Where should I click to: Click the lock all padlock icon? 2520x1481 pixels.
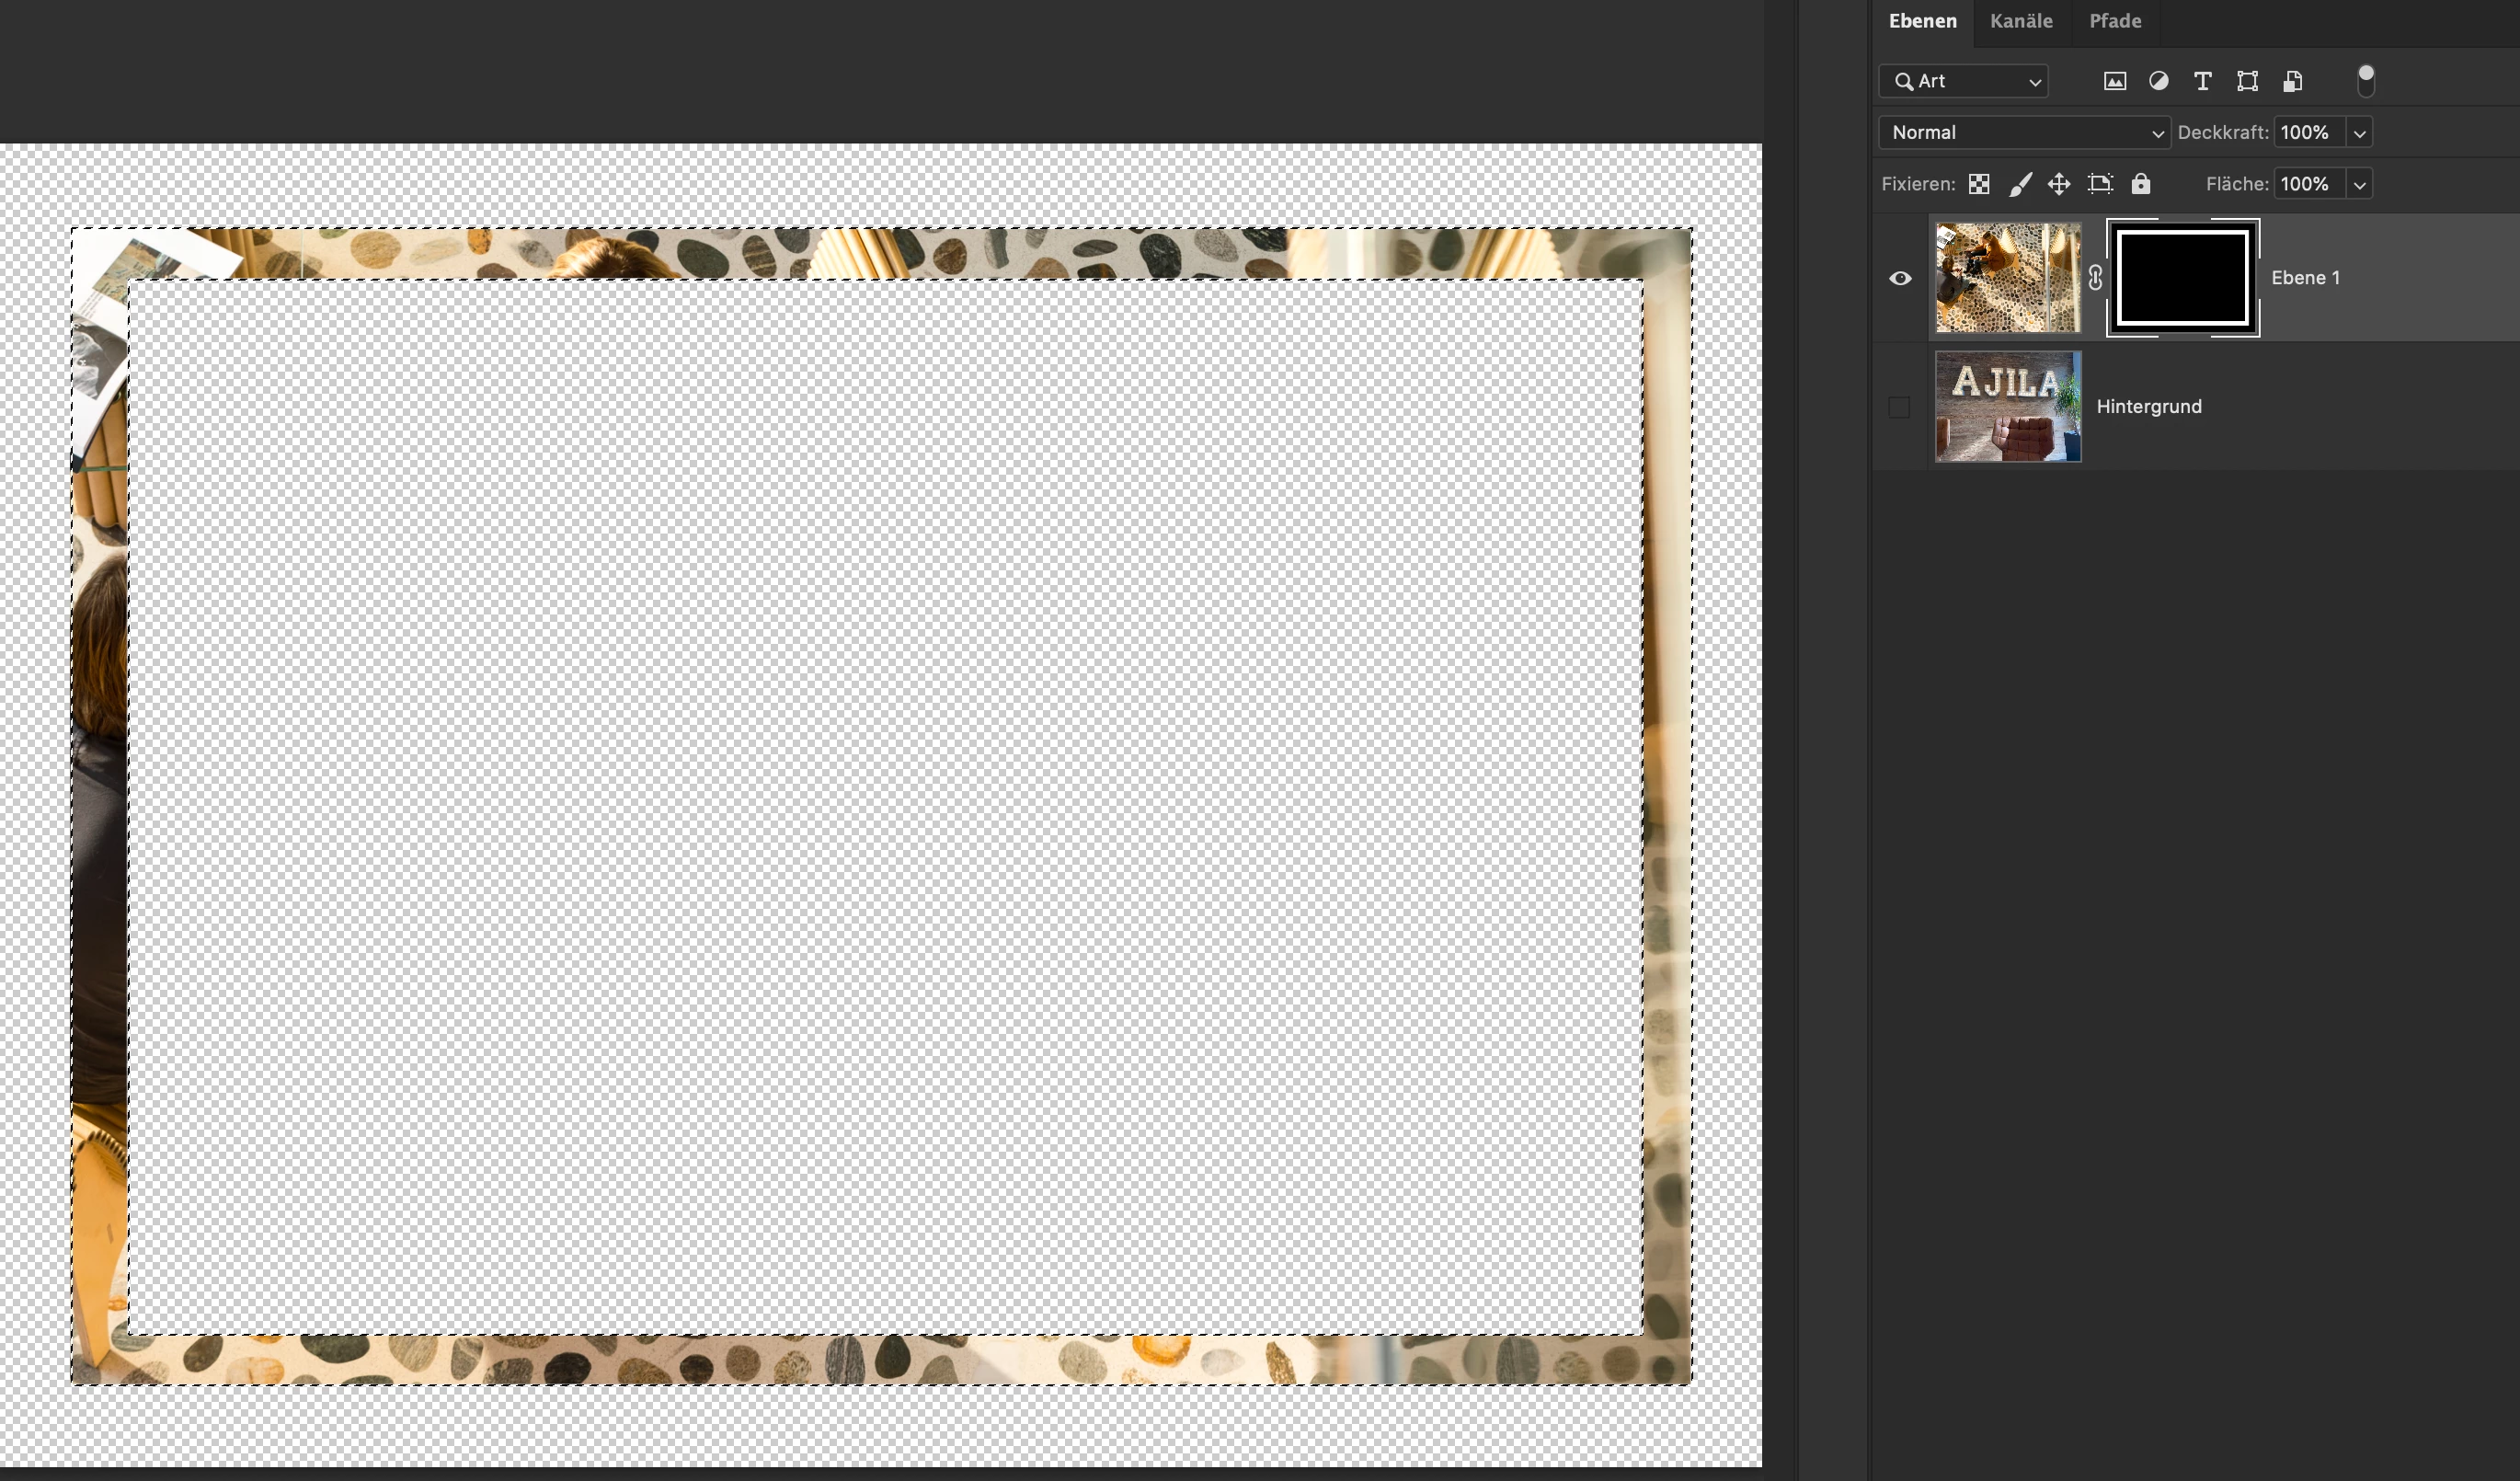pyautogui.click(x=2140, y=184)
